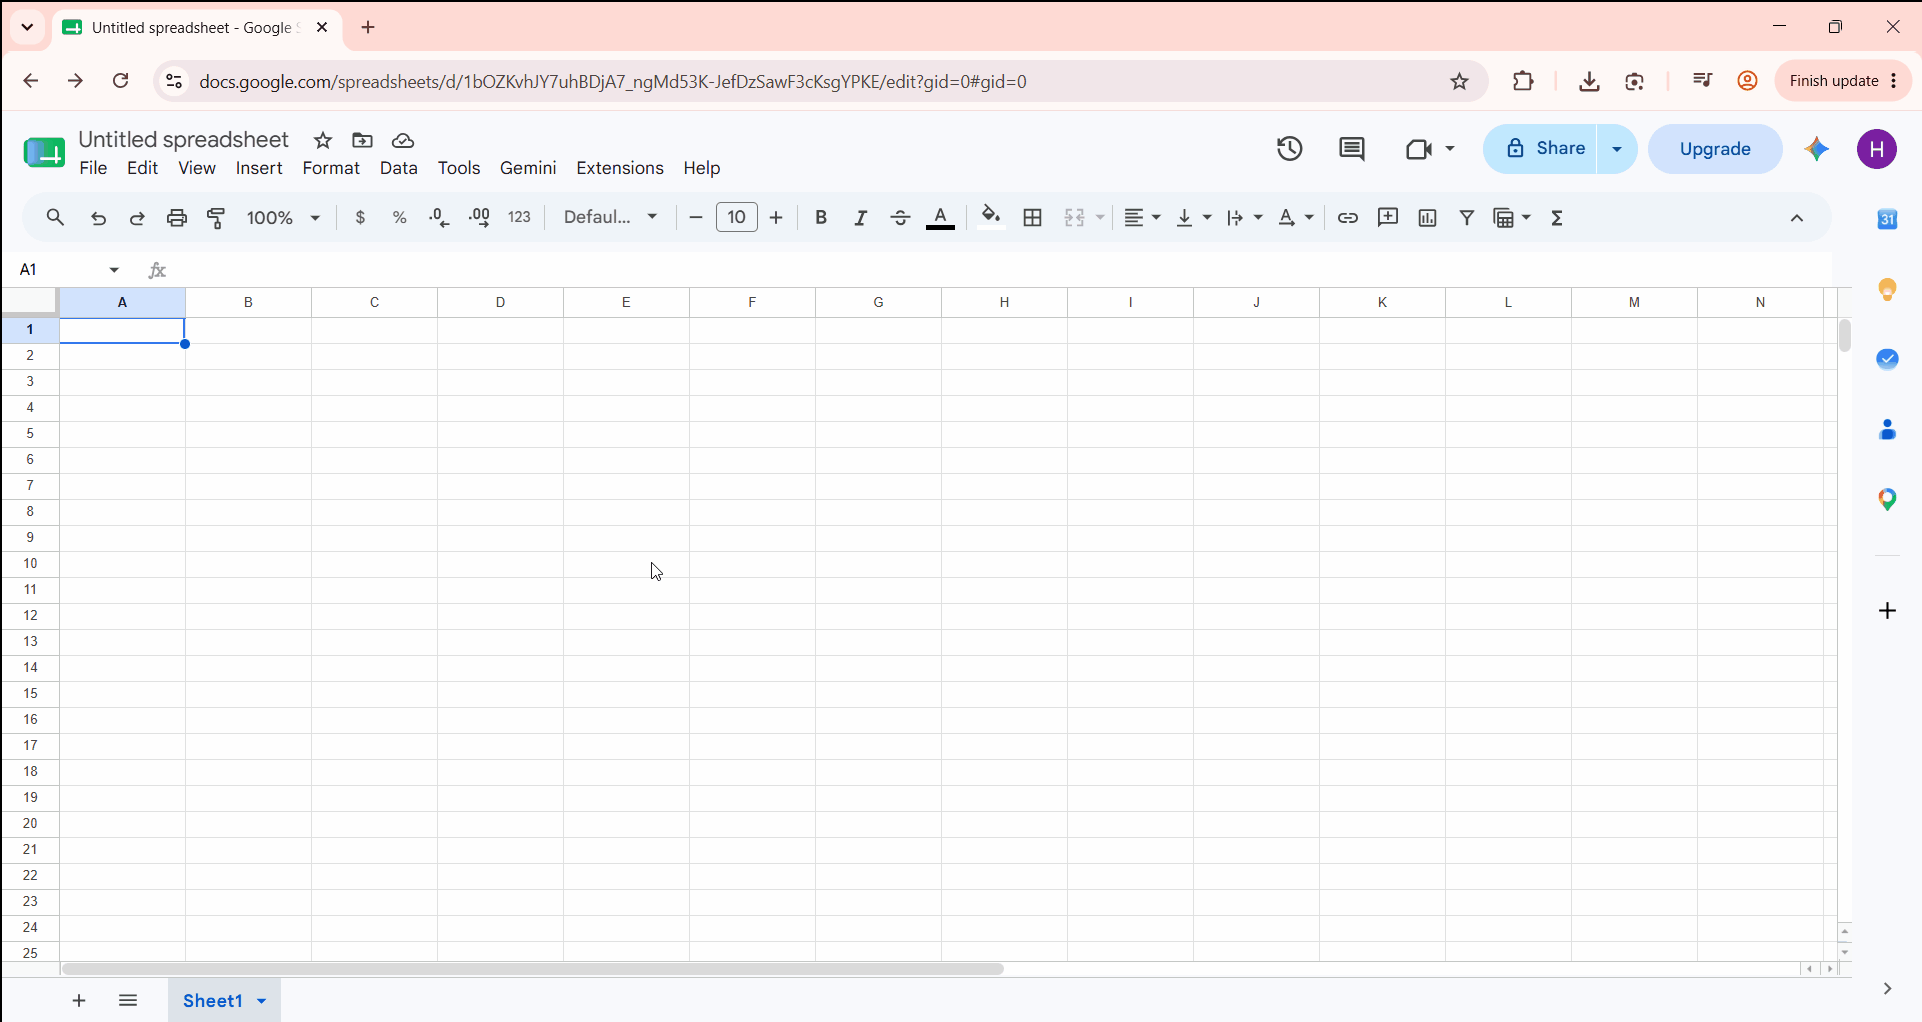The height and width of the screenshot is (1022, 1922).
Task: Add a new sheet
Action: pyautogui.click(x=79, y=1001)
